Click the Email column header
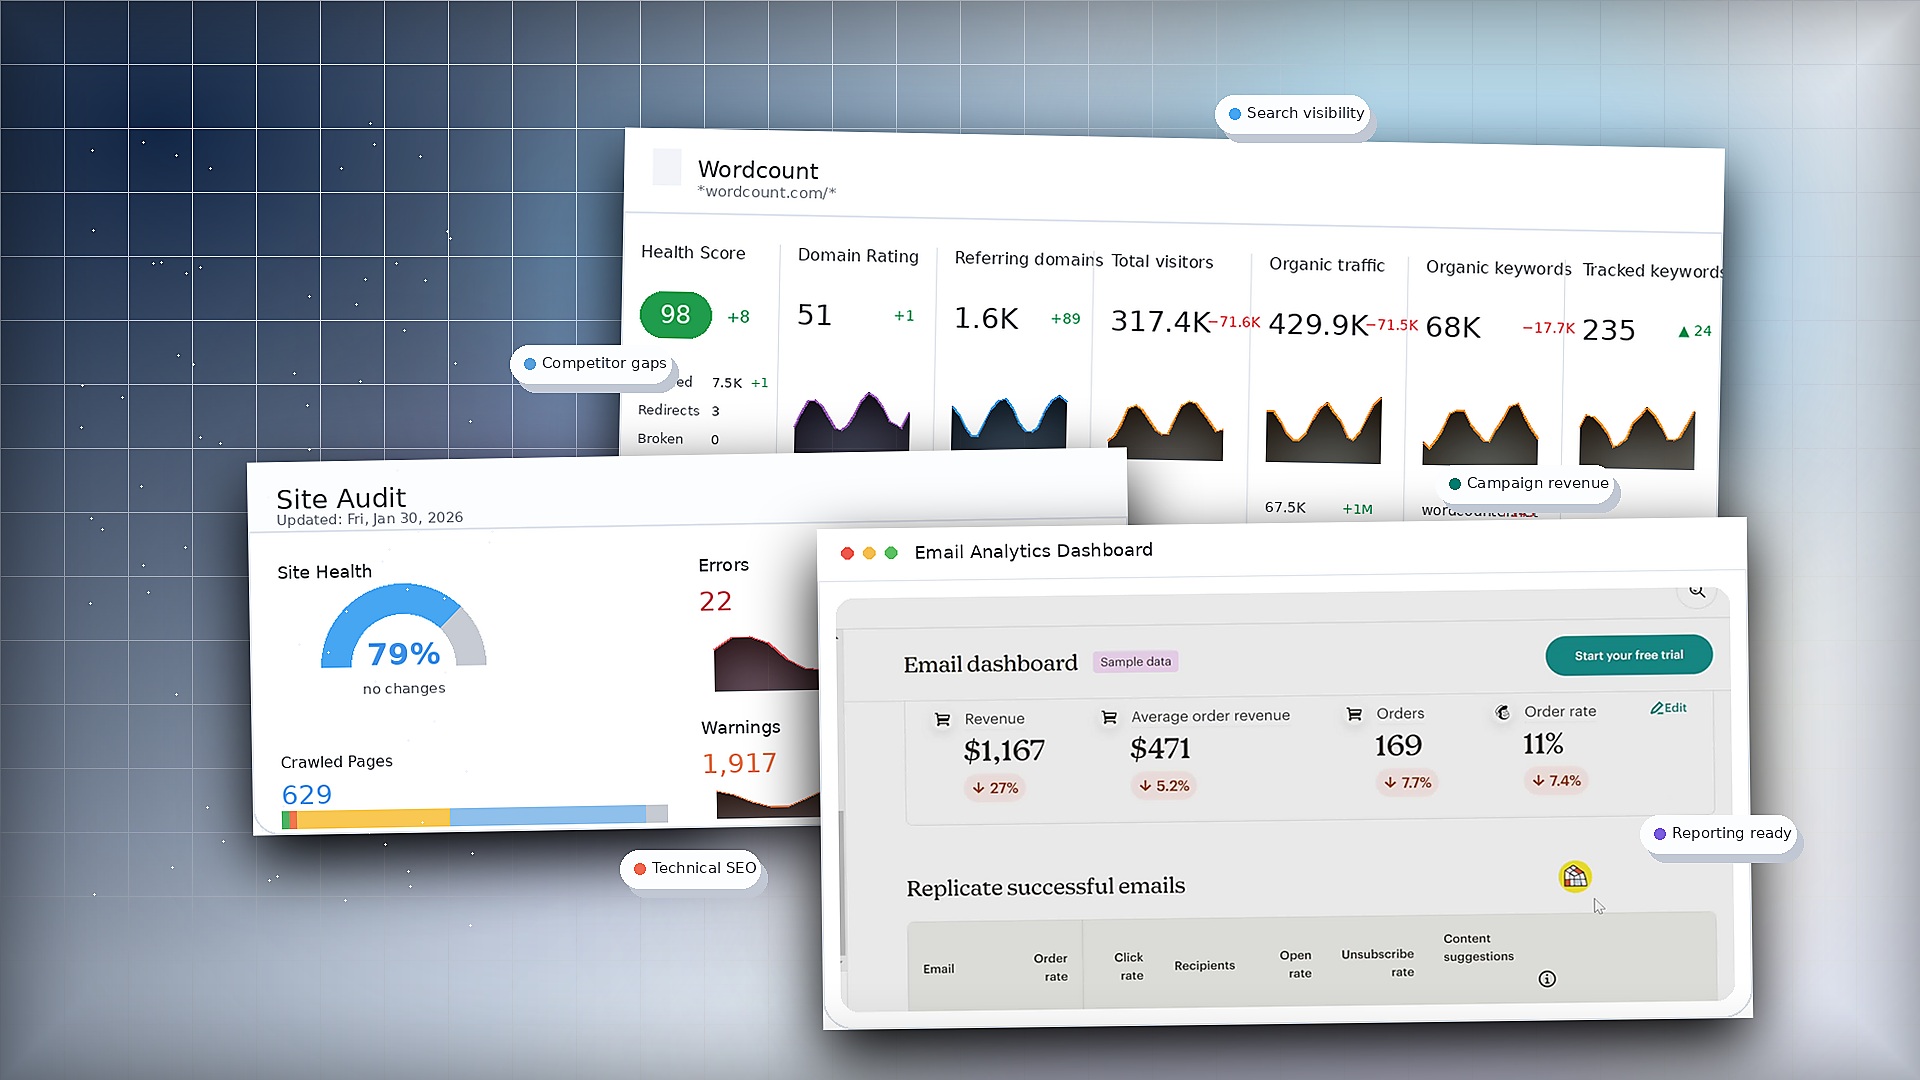 pyautogui.click(x=939, y=969)
